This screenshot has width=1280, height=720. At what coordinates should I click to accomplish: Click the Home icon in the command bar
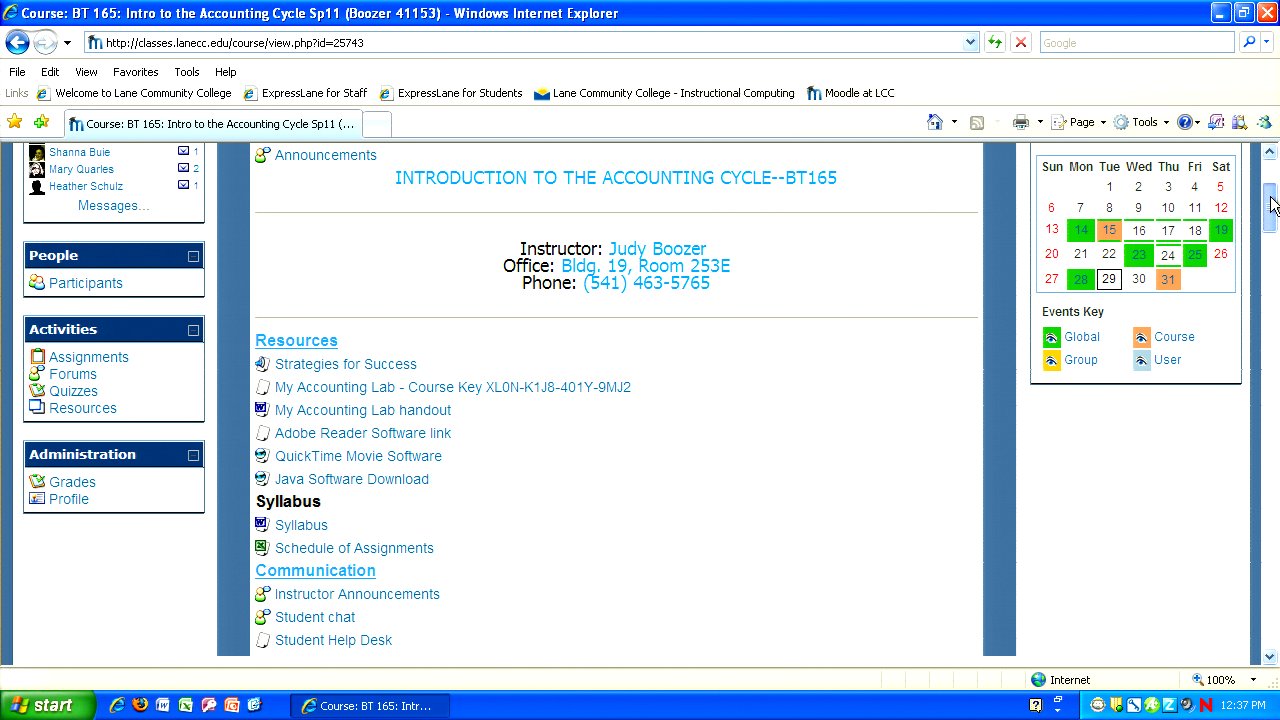tap(934, 122)
